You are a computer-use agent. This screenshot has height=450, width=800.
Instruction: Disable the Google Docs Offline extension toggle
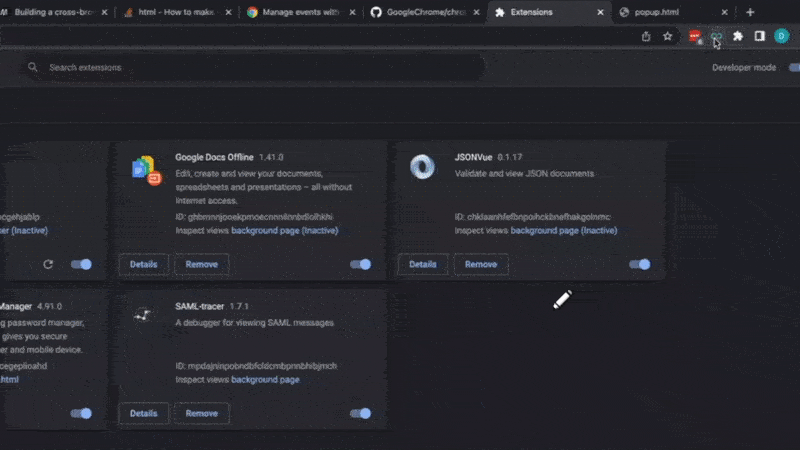coord(361,264)
